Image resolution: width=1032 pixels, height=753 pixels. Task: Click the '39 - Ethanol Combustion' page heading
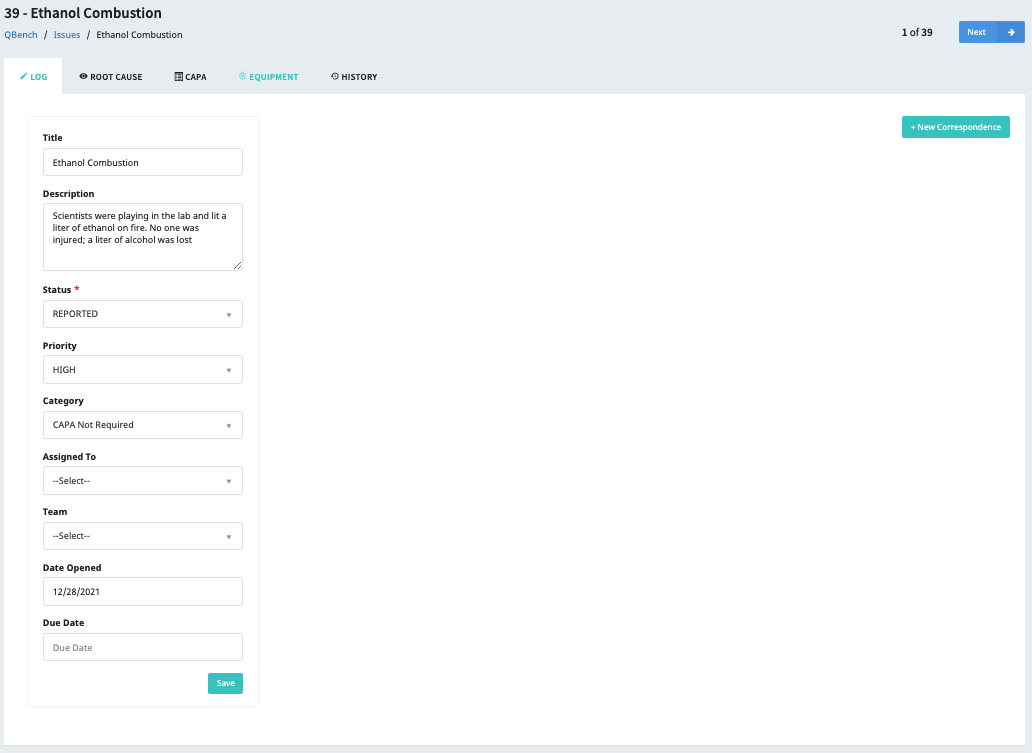[83, 13]
